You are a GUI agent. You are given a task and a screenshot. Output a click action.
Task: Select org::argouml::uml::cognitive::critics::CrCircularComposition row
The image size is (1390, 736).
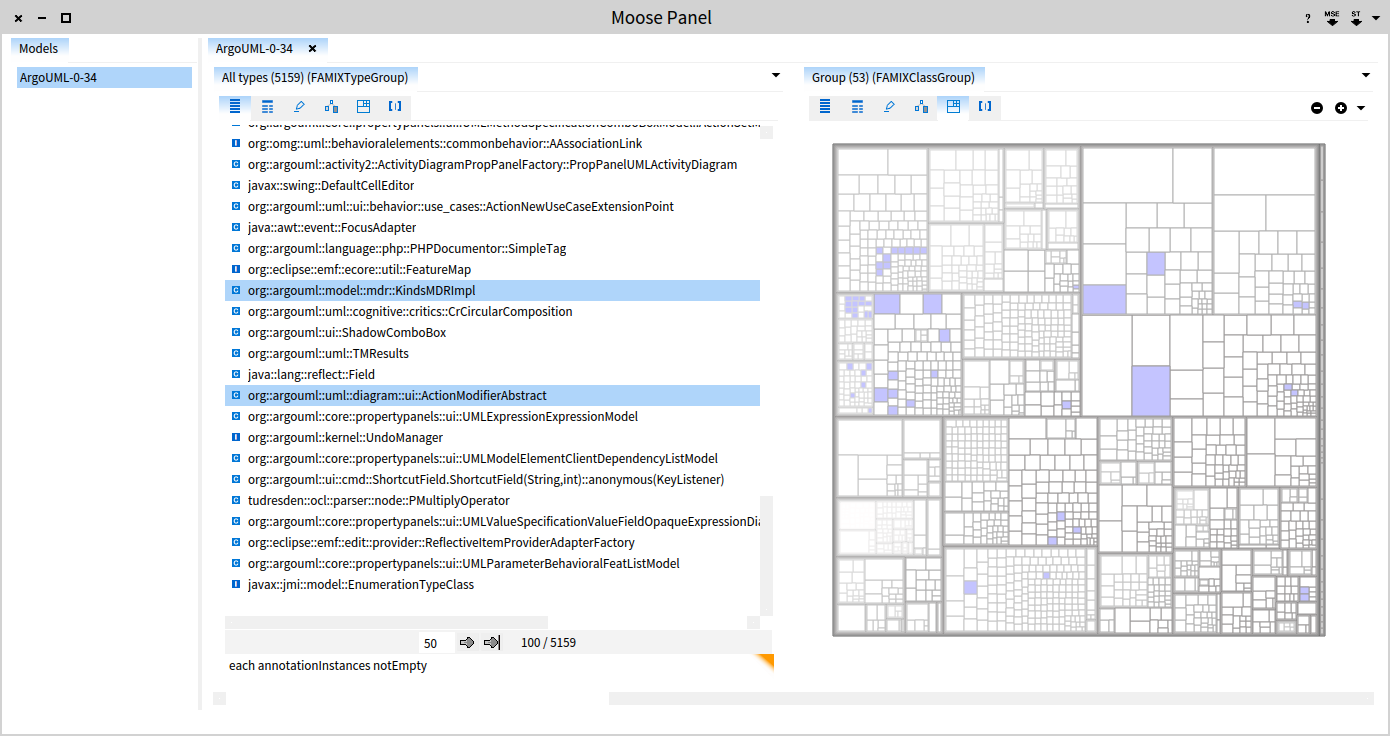[492, 311]
